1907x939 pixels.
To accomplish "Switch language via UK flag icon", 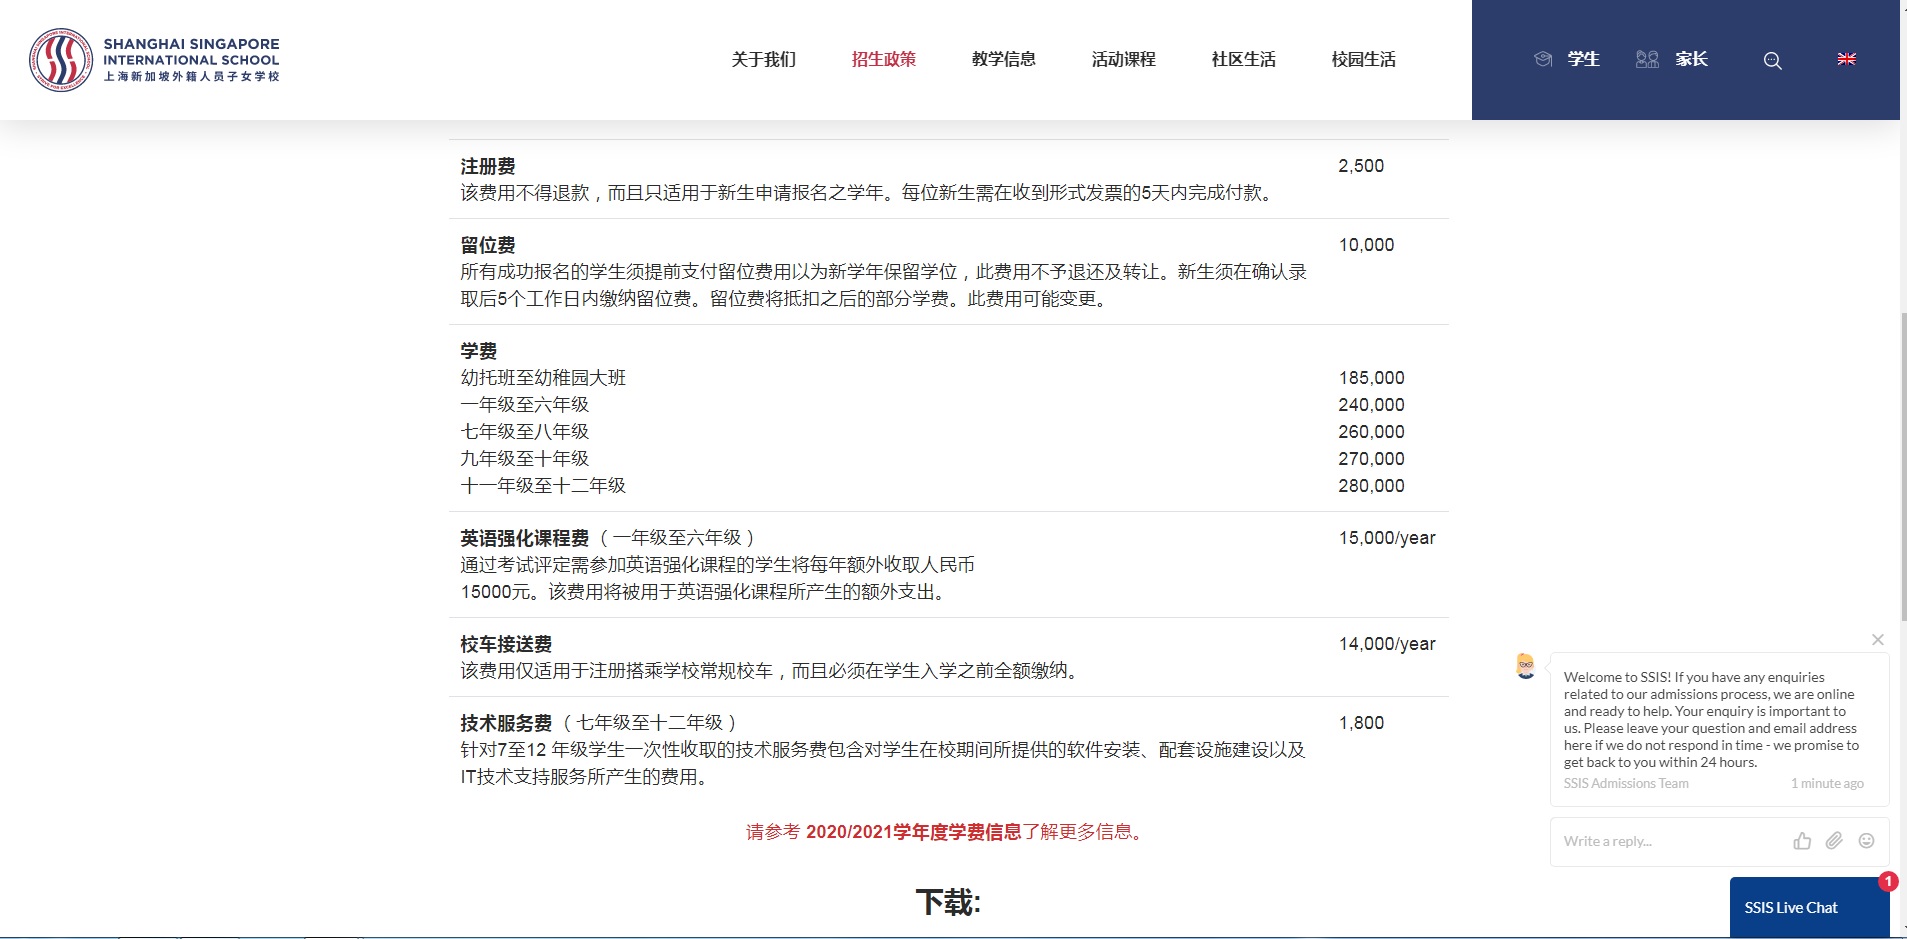I will coord(1846,60).
